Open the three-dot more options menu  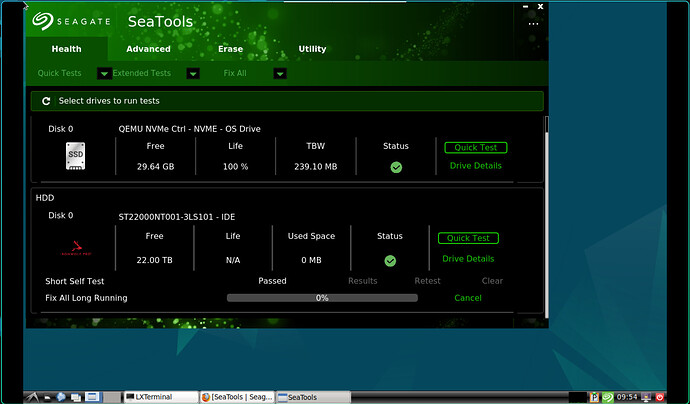(533, 24)
